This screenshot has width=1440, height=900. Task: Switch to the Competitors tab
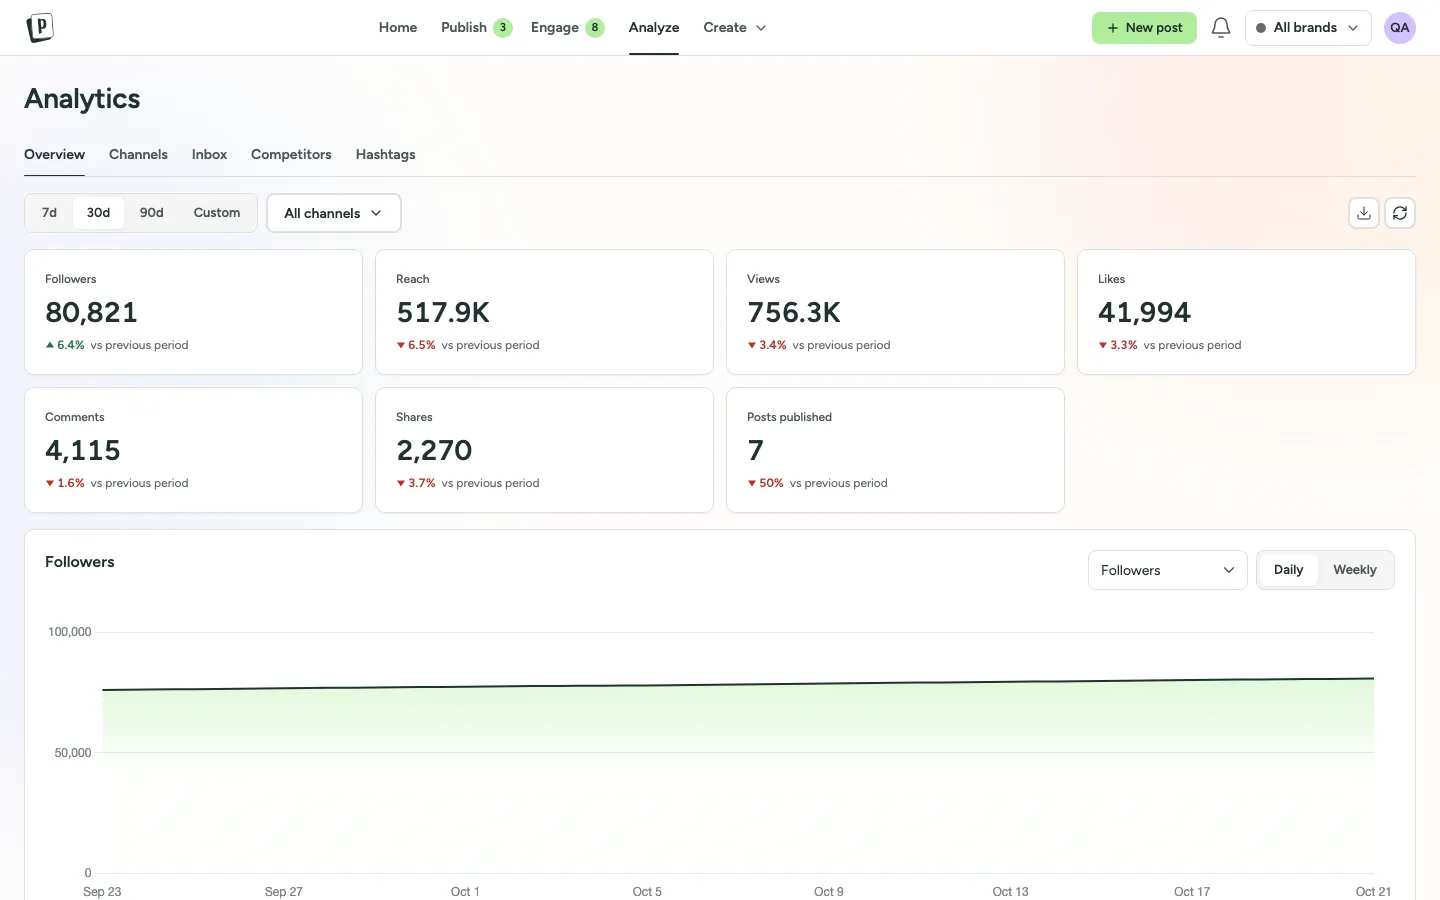click(x=291, y=155)
